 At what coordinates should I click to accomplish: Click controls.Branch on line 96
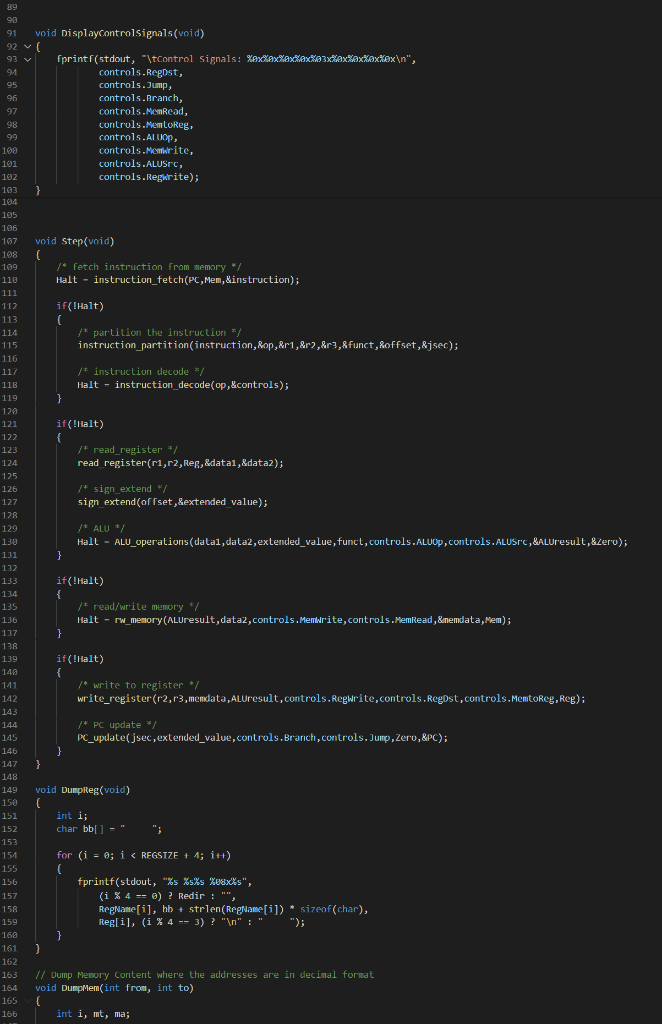point(138,99)
